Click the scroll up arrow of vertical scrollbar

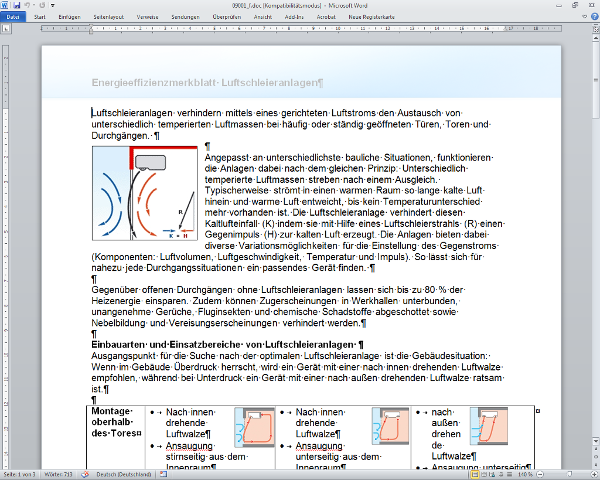pos(594,40)
